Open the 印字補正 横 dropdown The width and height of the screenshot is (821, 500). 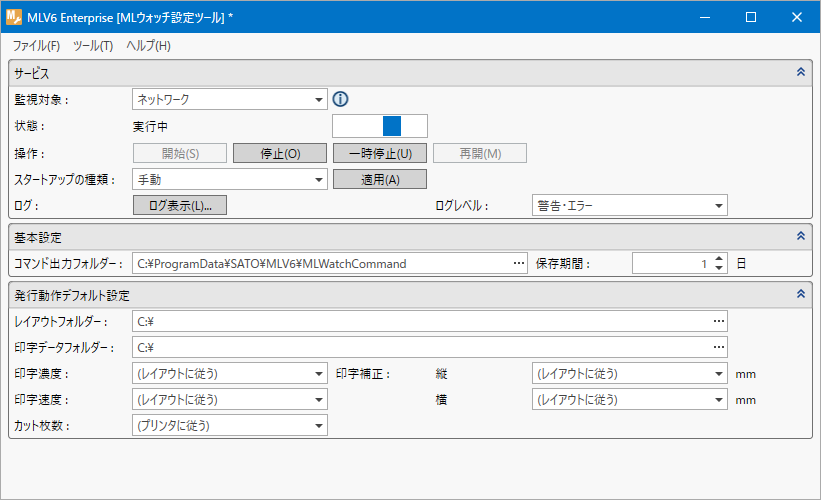pos(629,399)
